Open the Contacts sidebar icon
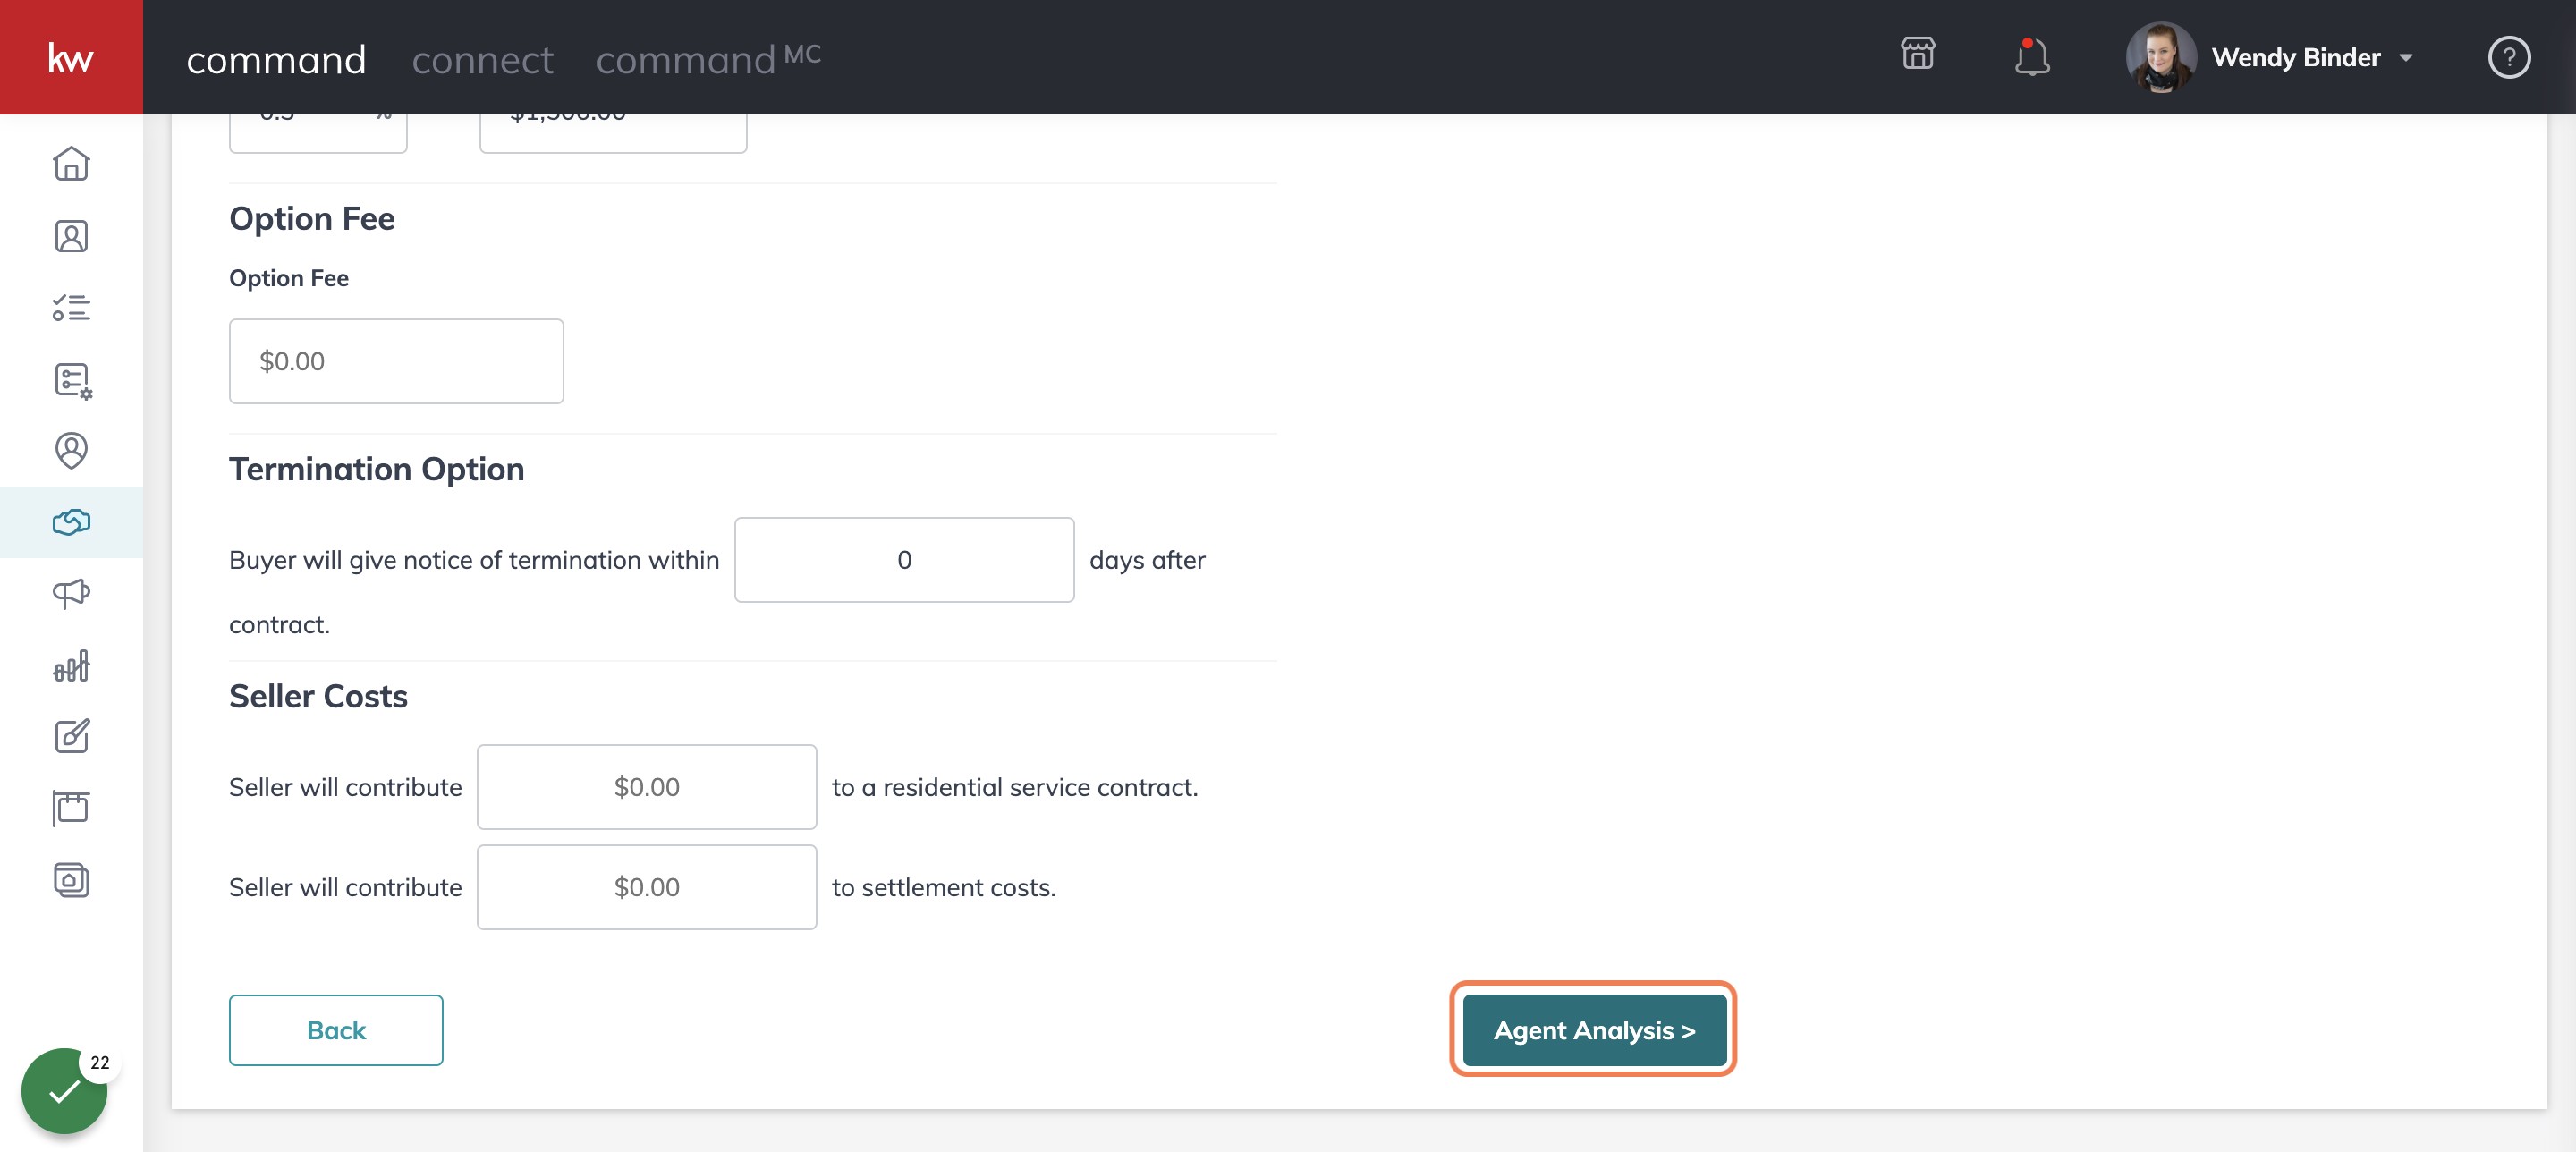The width and height of the screenshot is (2576, 1152). point(71,236)
